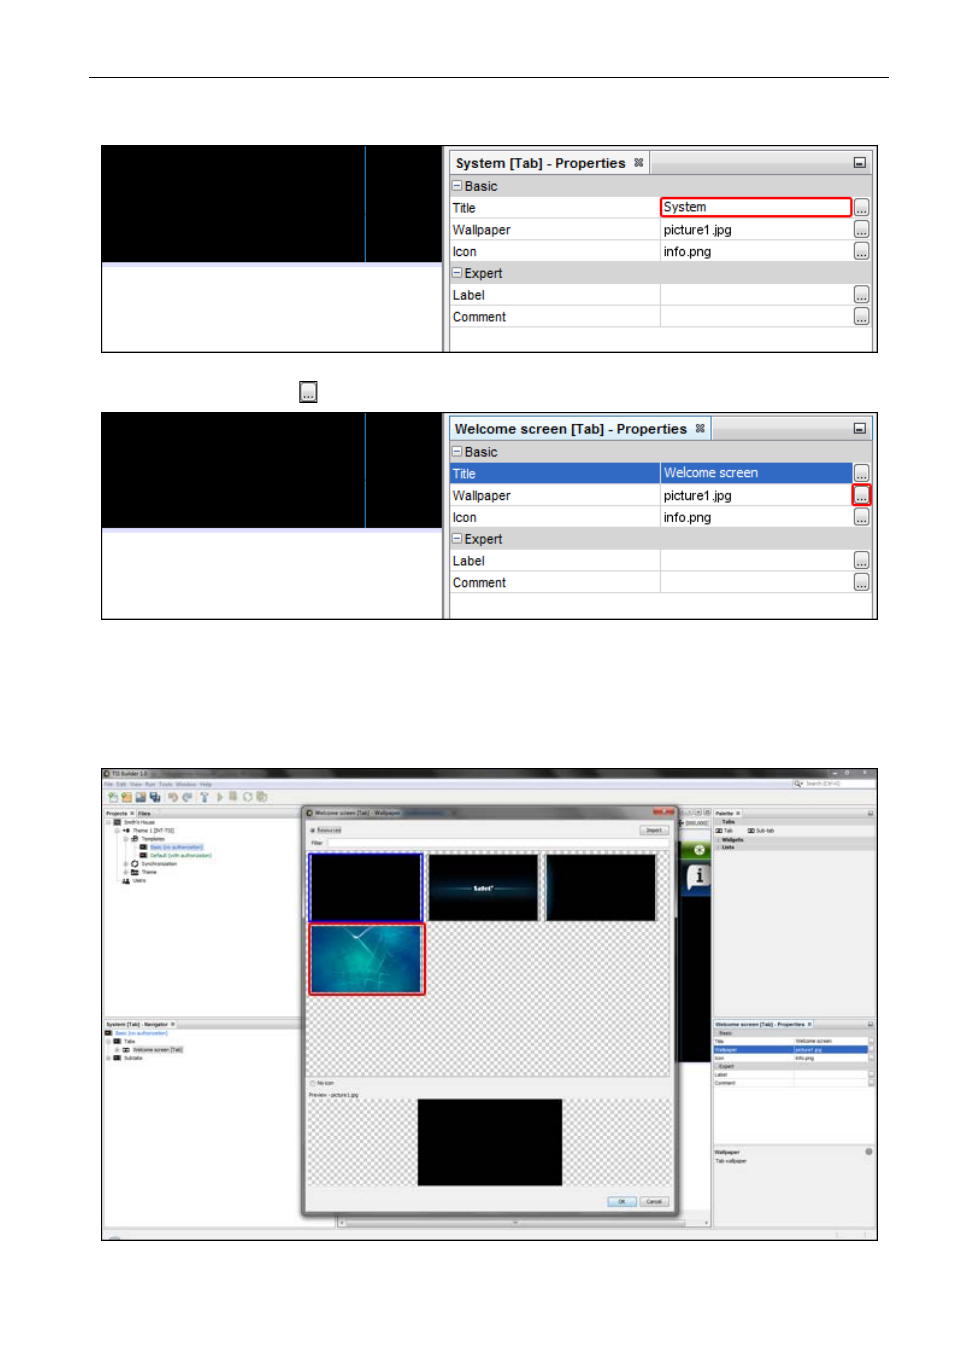Screen dimensions: 955x1350
Task: Close large Welcome screen [Tab] - Properties tab
Action: 700,428
